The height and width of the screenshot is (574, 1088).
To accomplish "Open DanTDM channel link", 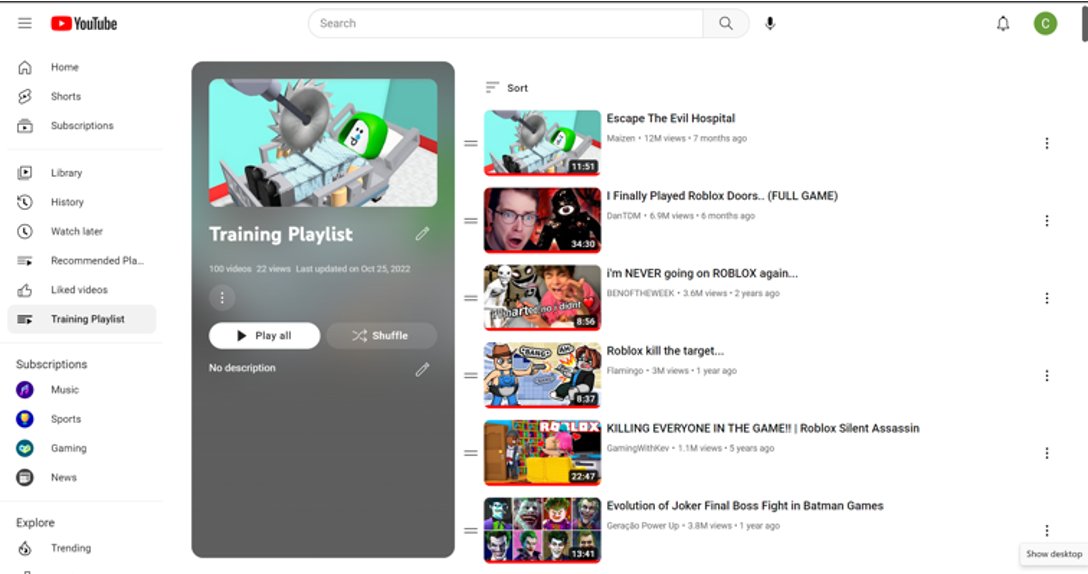I will [x=623, y=216].
